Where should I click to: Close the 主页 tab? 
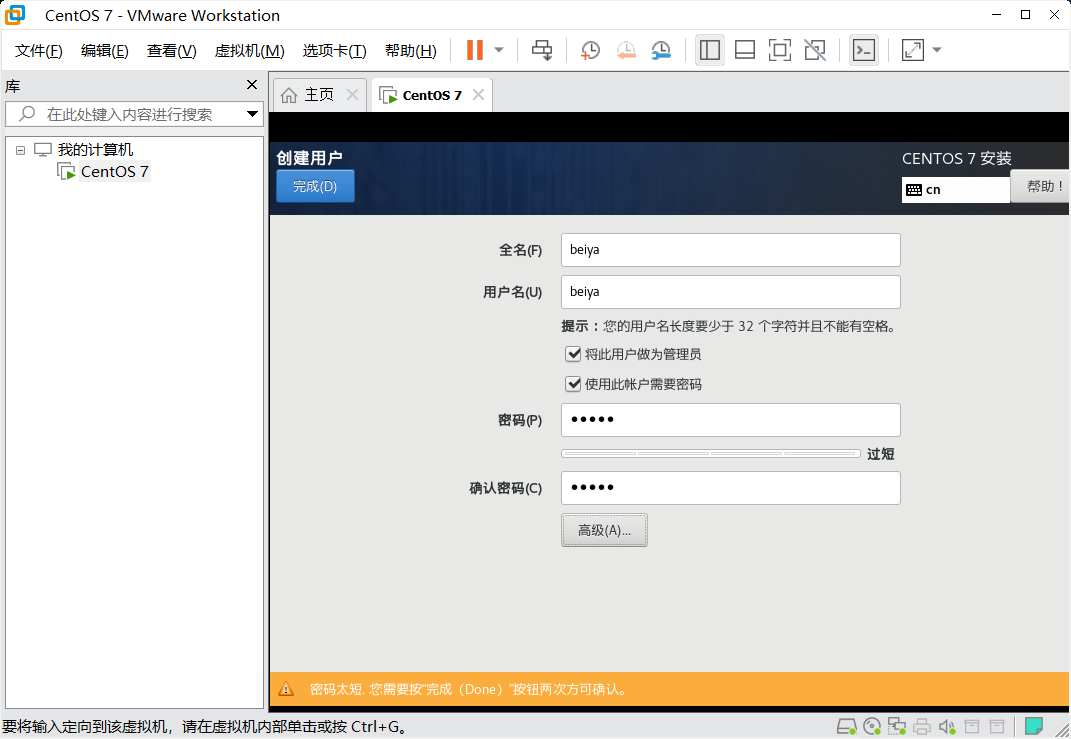tap(352, 95)
